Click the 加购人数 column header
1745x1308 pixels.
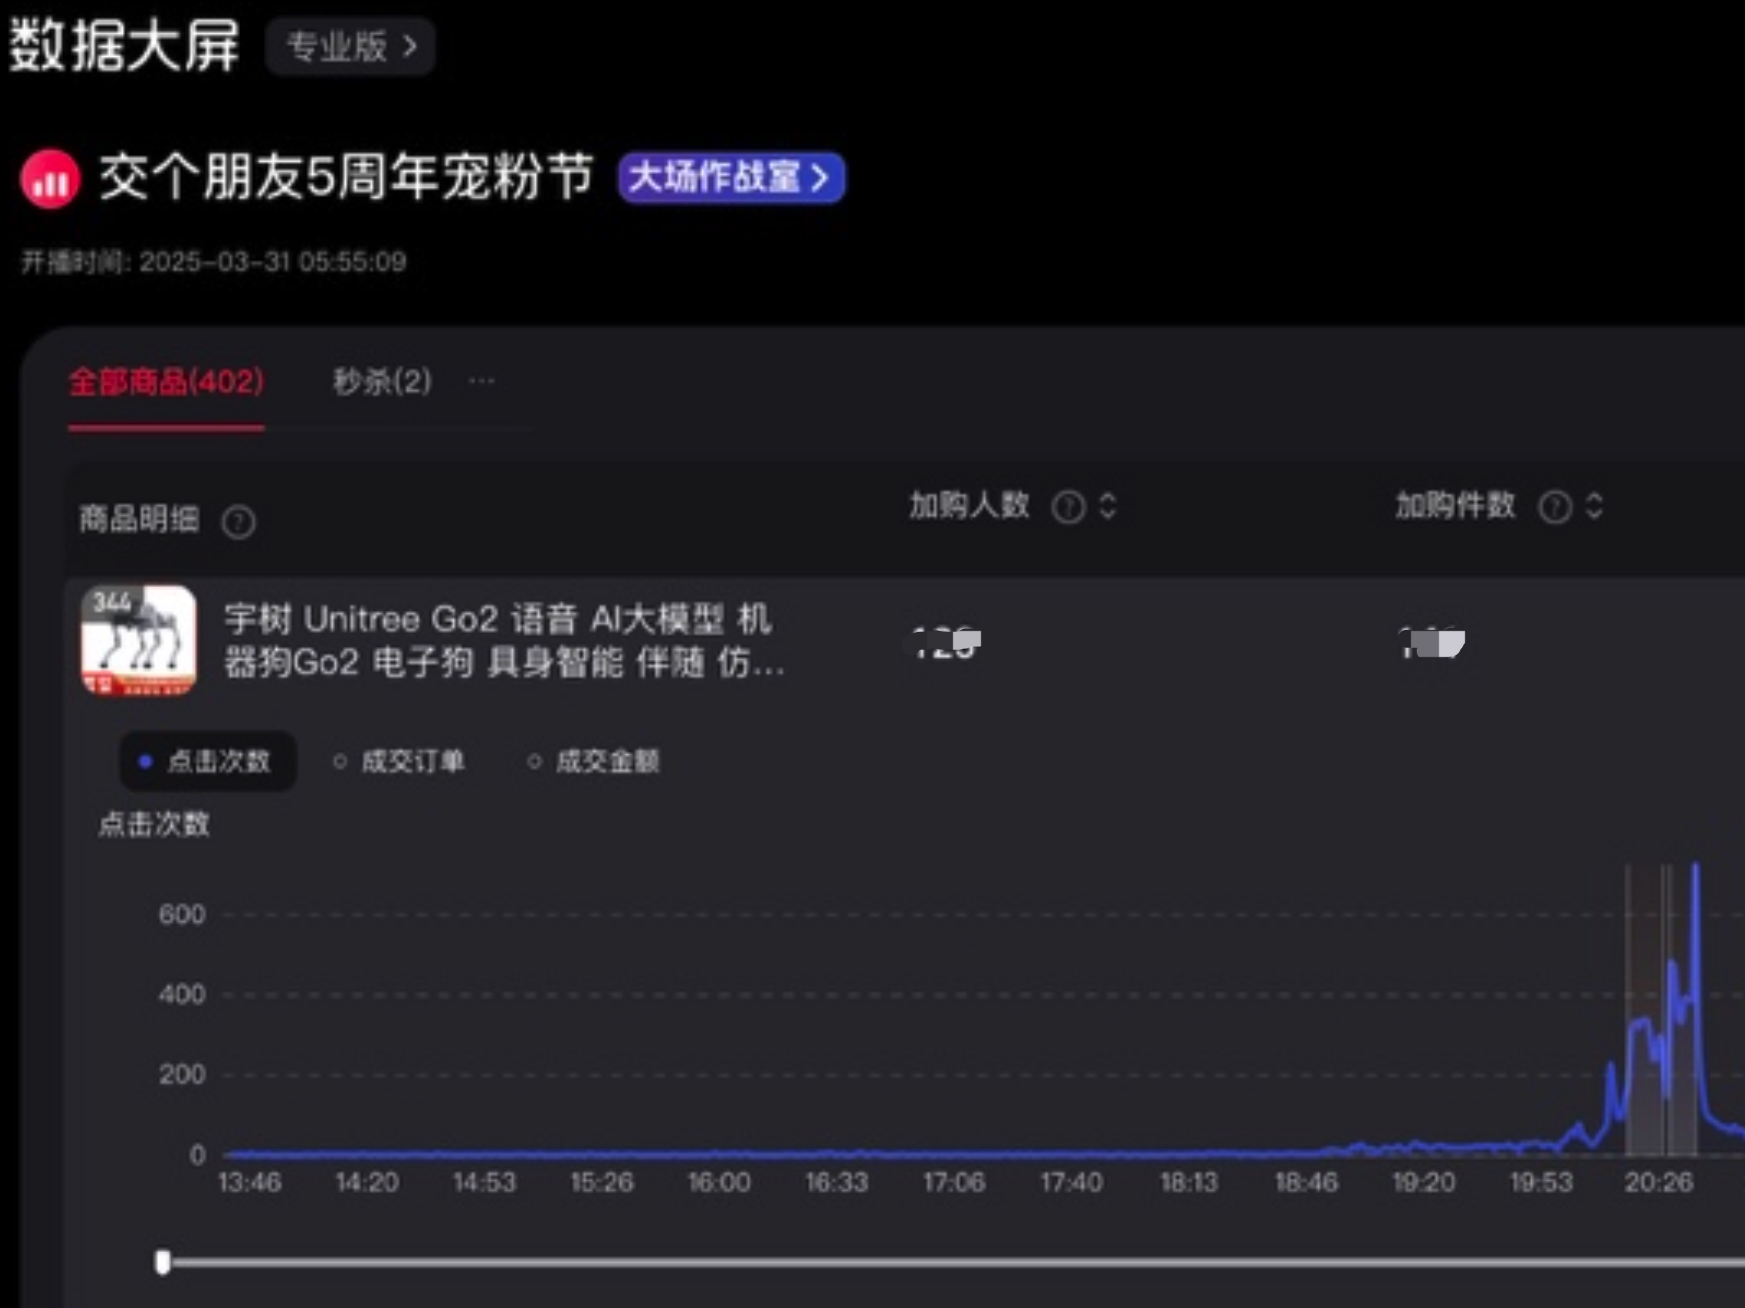pyautogui.click(x=969, y=506)
